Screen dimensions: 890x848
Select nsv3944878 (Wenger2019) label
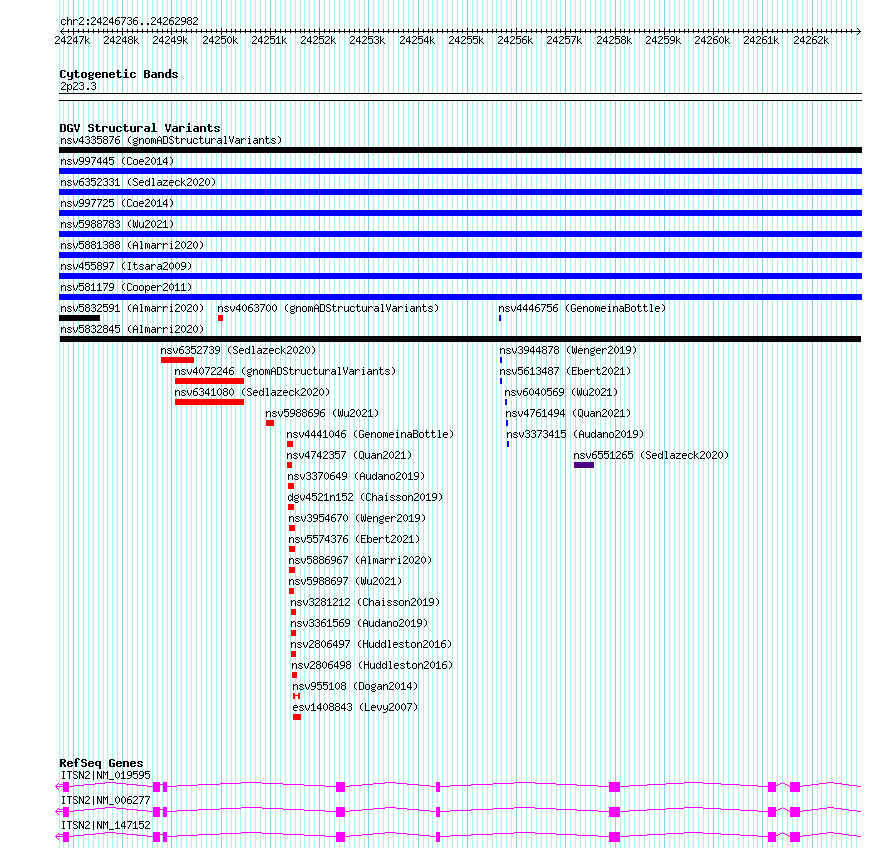pos(568,350)
